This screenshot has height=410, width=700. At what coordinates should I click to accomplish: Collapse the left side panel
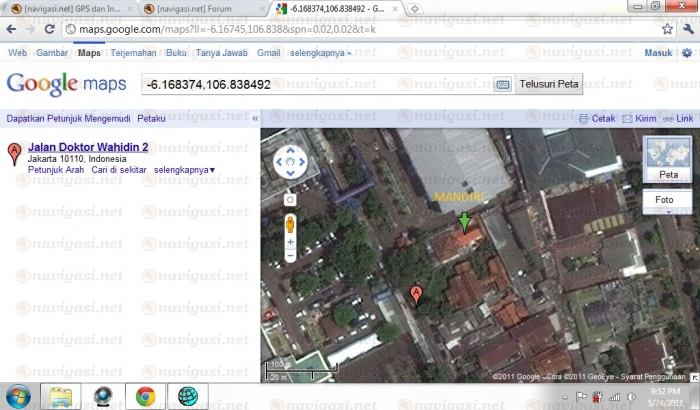(x=254, y=118)
